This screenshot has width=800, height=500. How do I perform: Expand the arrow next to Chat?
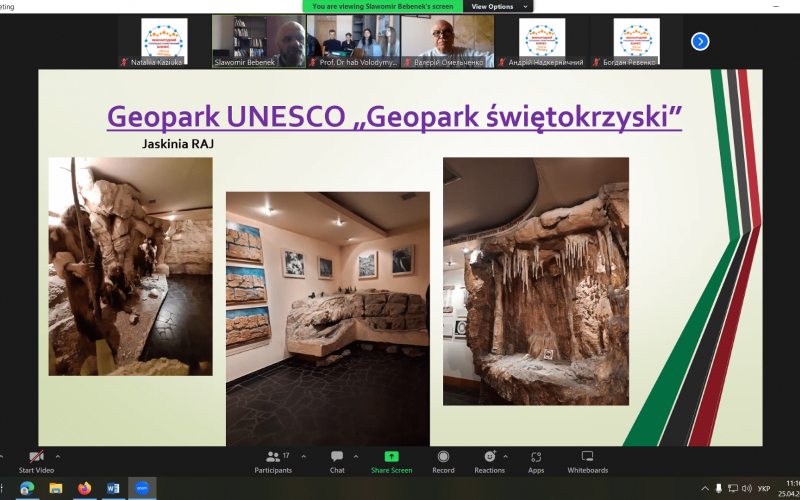click(356, 457)
